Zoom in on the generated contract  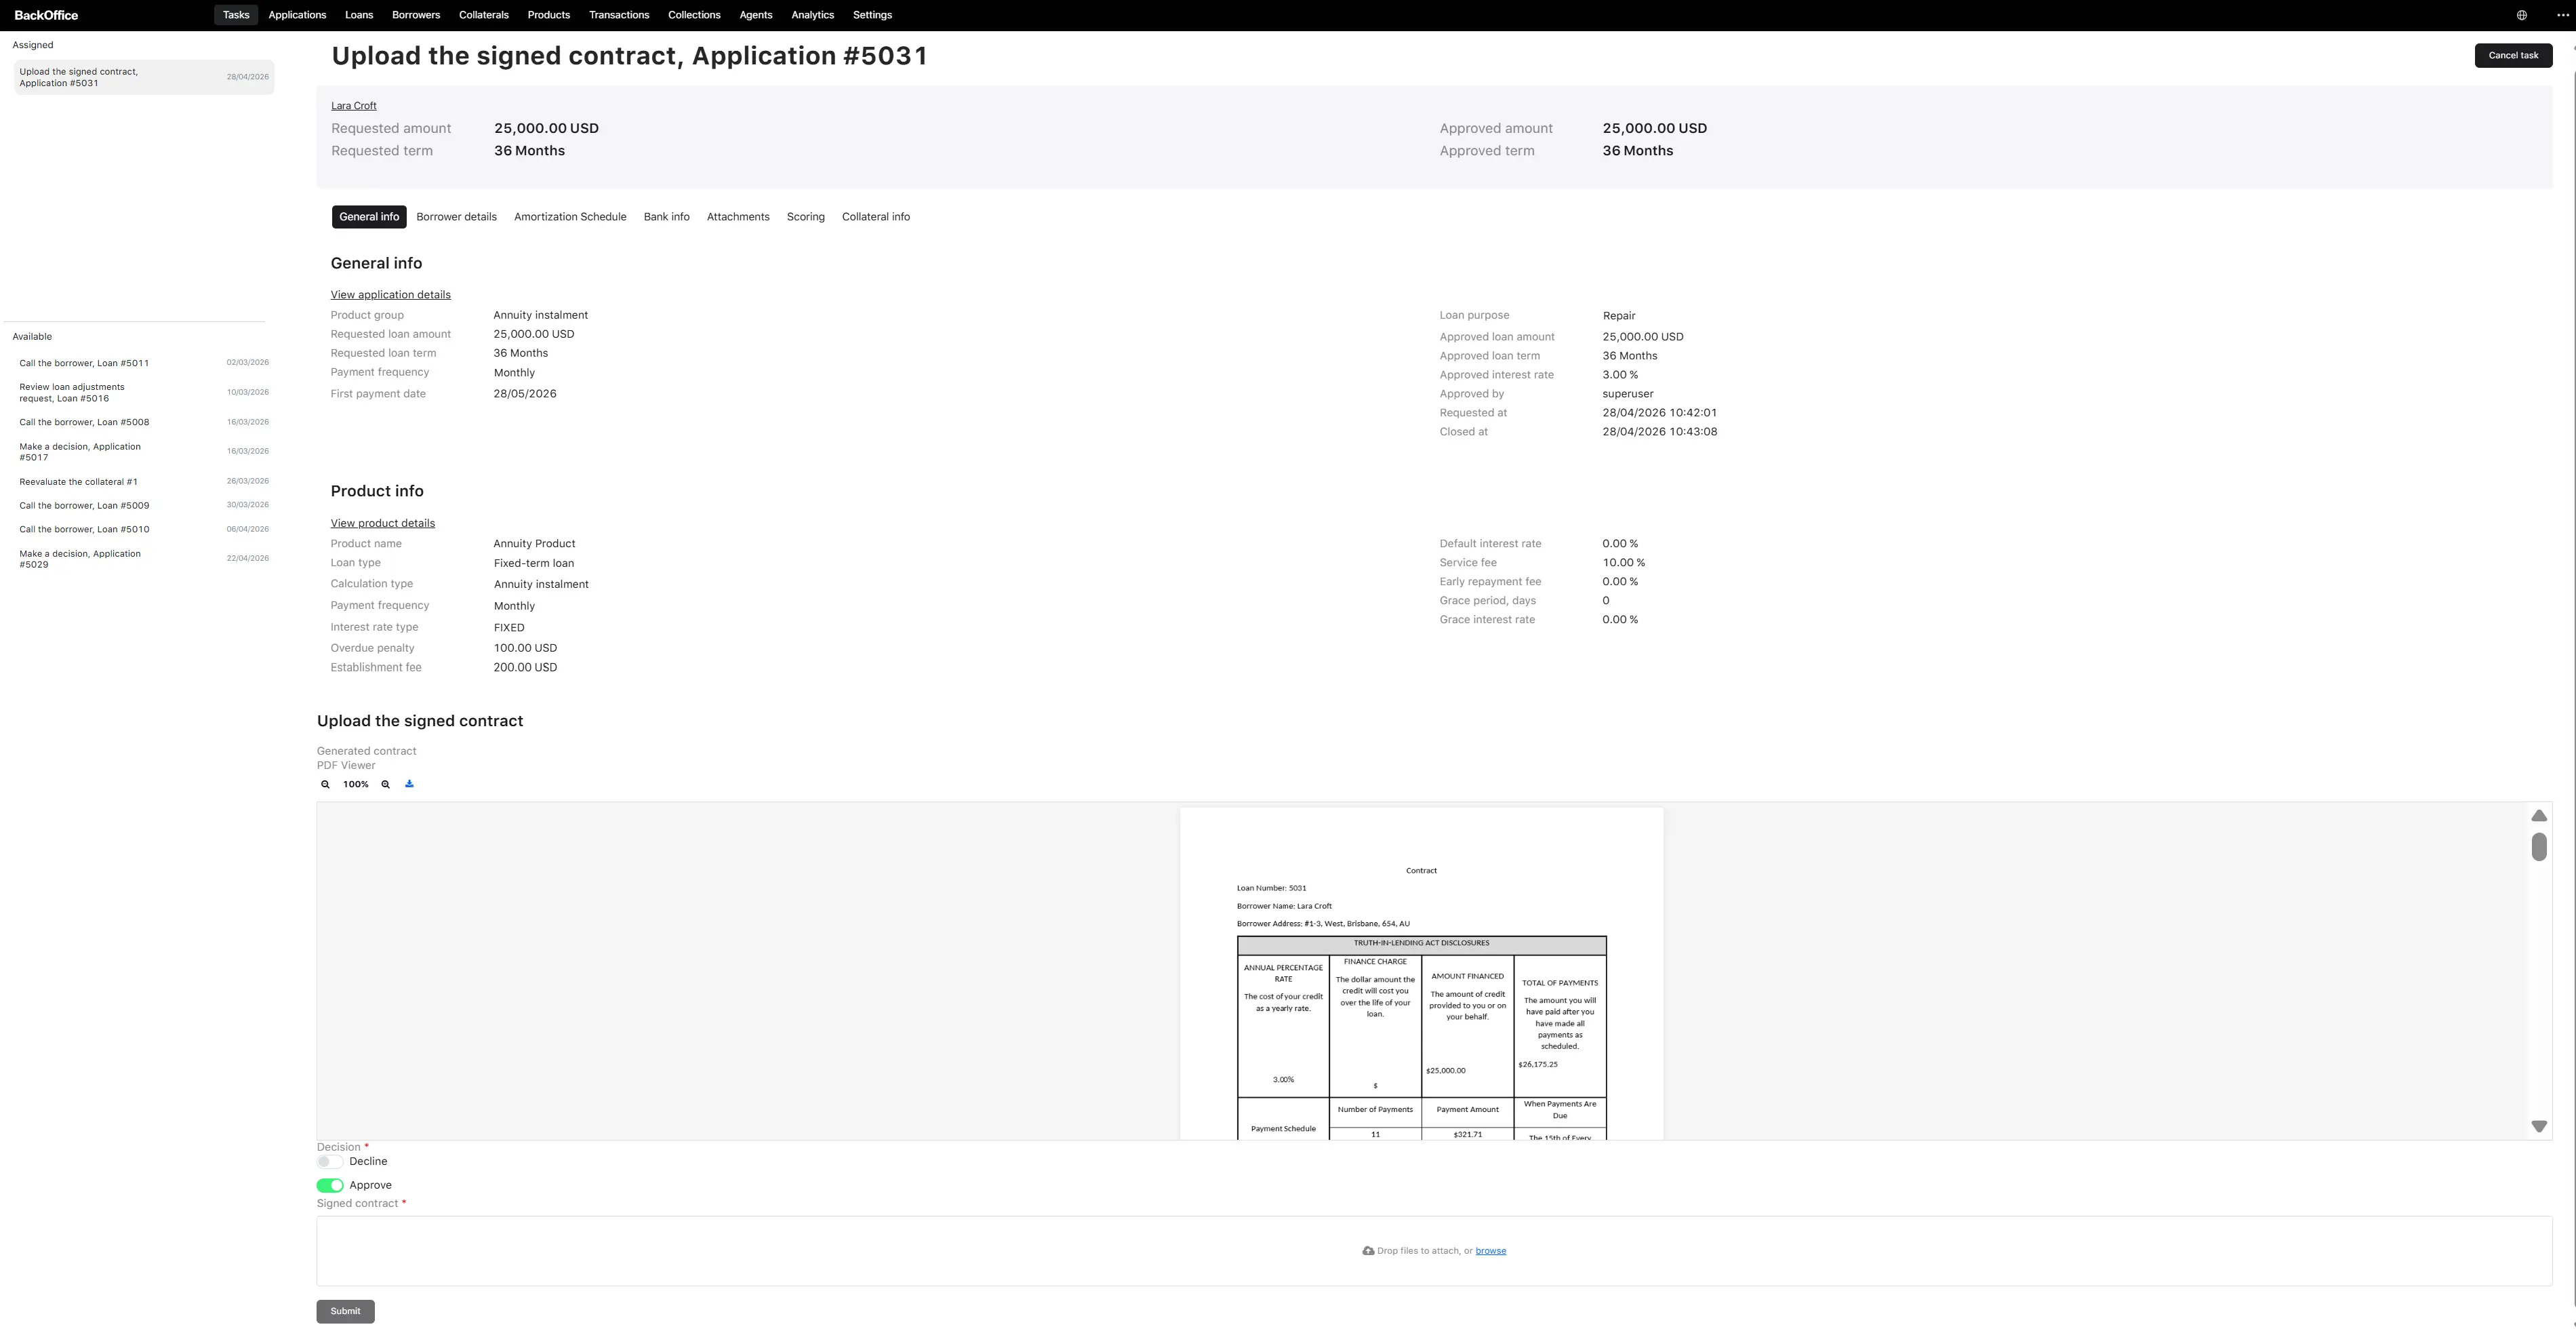coord(385,785)
